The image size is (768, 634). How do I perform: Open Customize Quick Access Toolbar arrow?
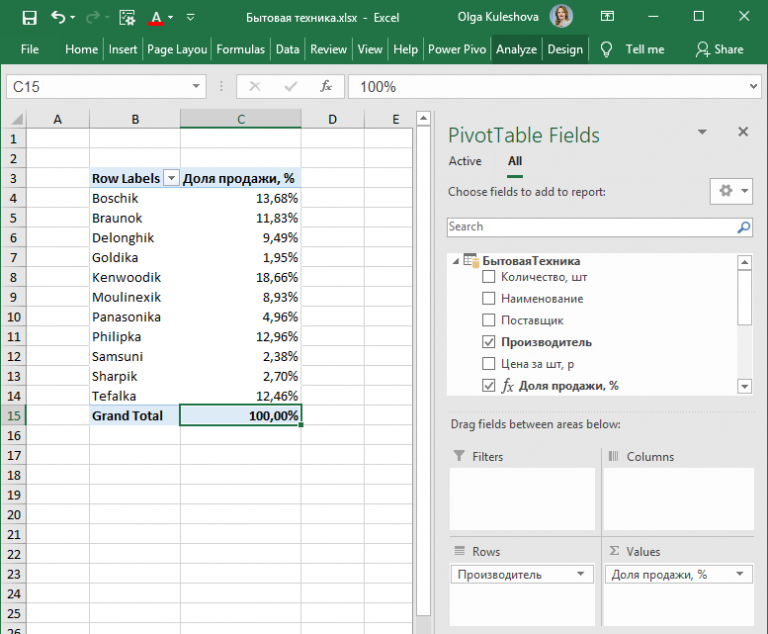tap(191, 18)
